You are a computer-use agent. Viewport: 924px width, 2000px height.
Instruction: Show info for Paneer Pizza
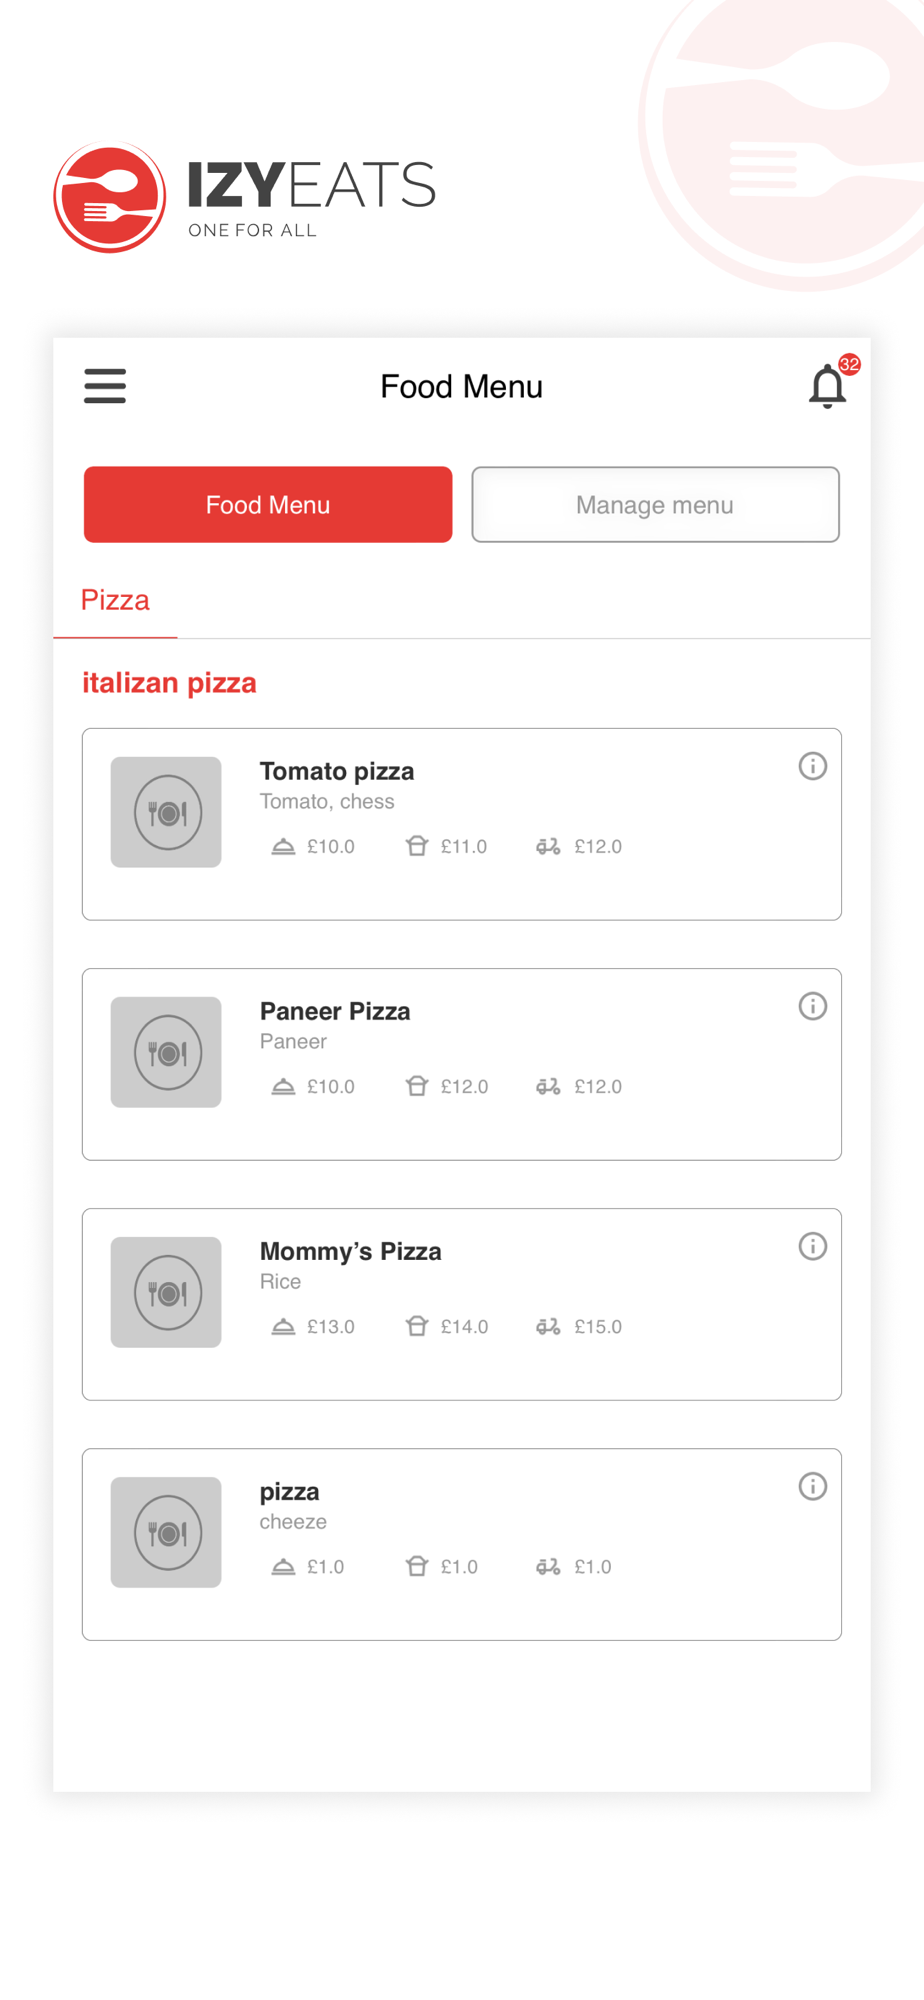tap(812, 1006)
